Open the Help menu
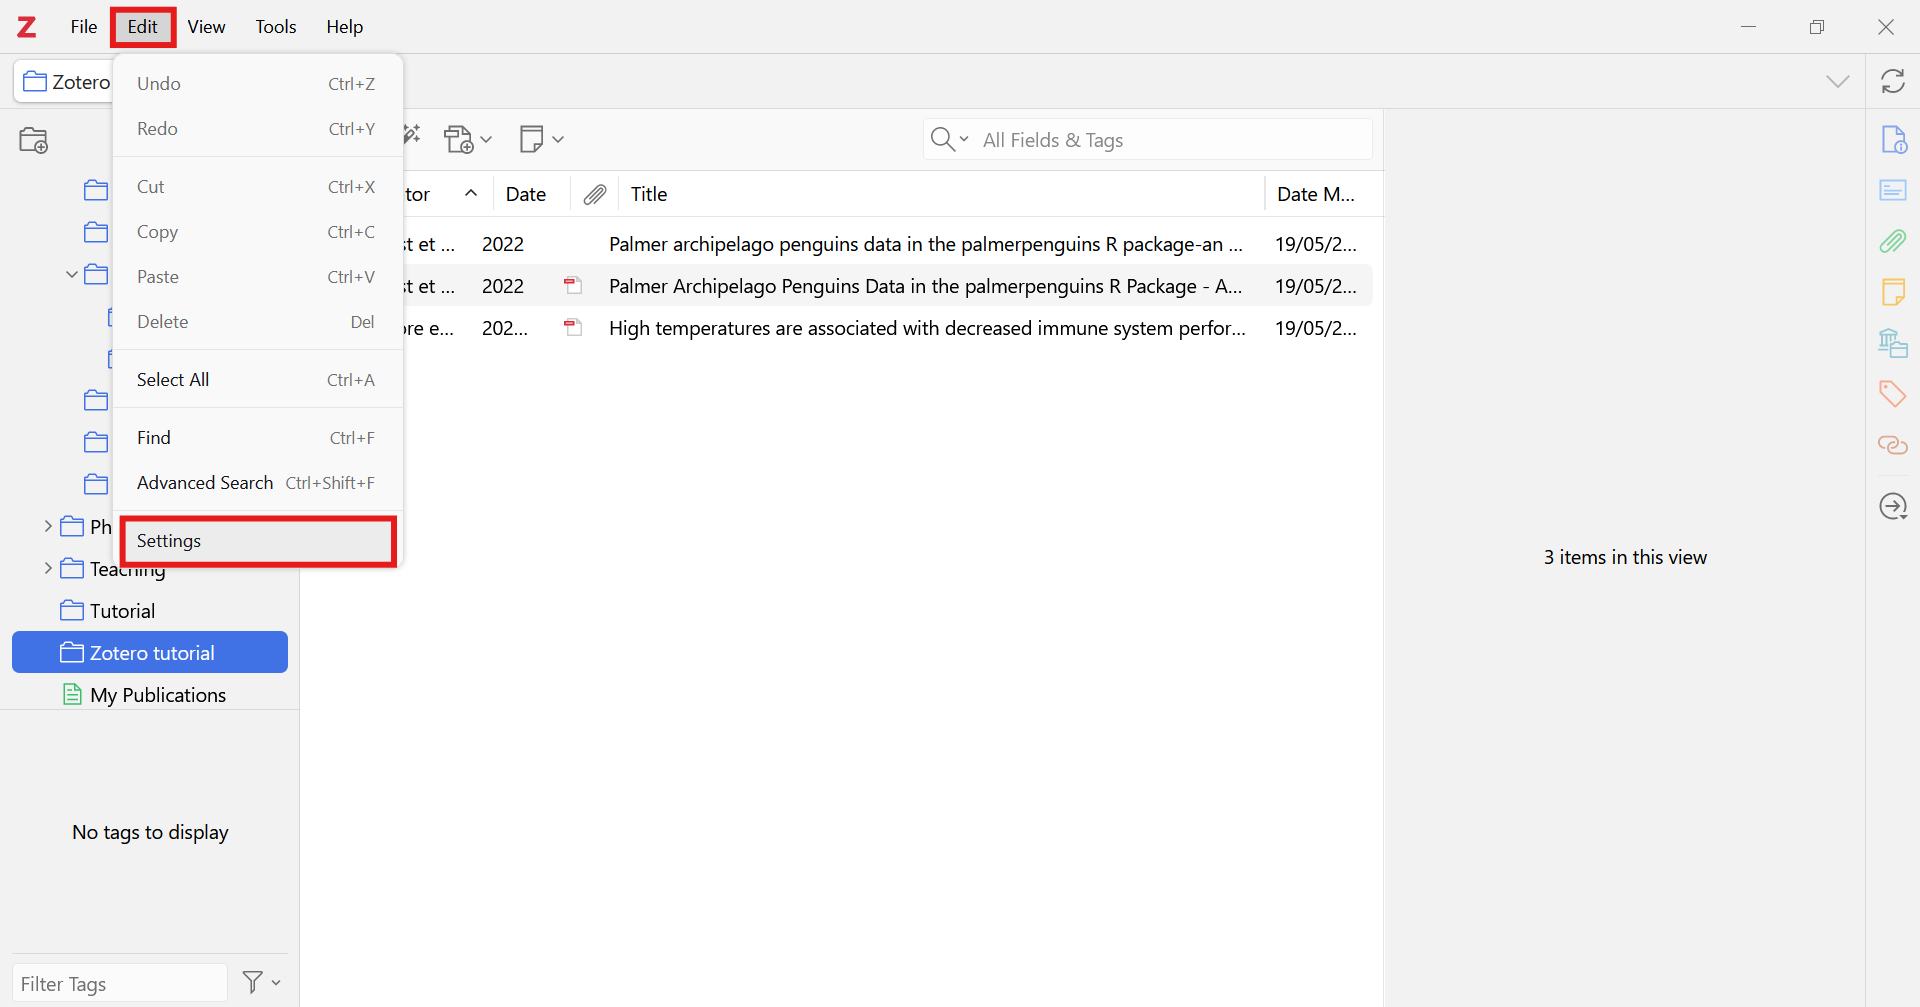1920x1007 pixels. pos(345,27)
